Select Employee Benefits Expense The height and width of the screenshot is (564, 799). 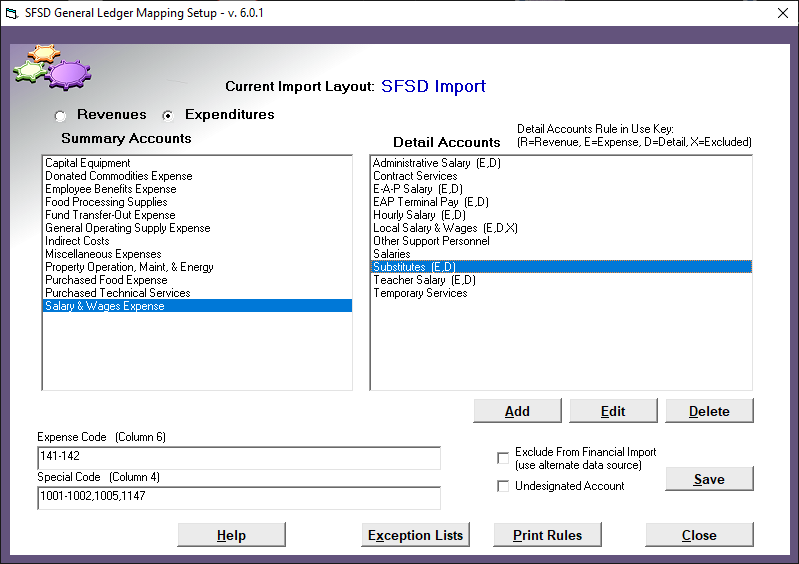point(197,189)
